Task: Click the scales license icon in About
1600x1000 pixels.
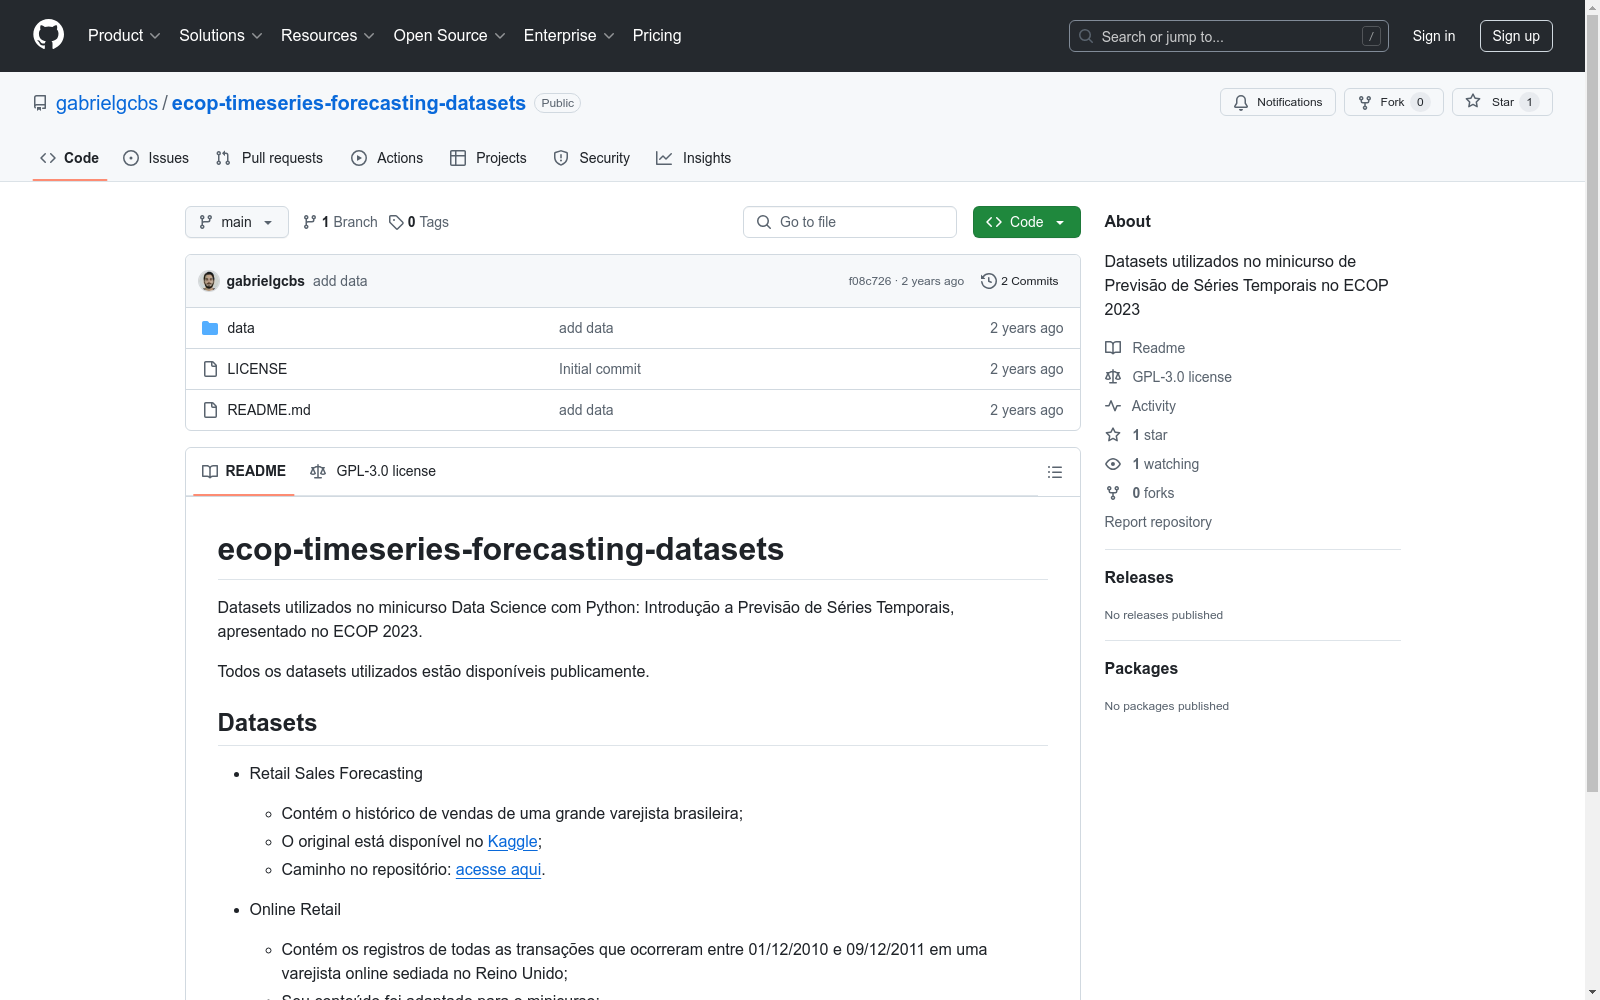Action: (x=1113, y=377)
